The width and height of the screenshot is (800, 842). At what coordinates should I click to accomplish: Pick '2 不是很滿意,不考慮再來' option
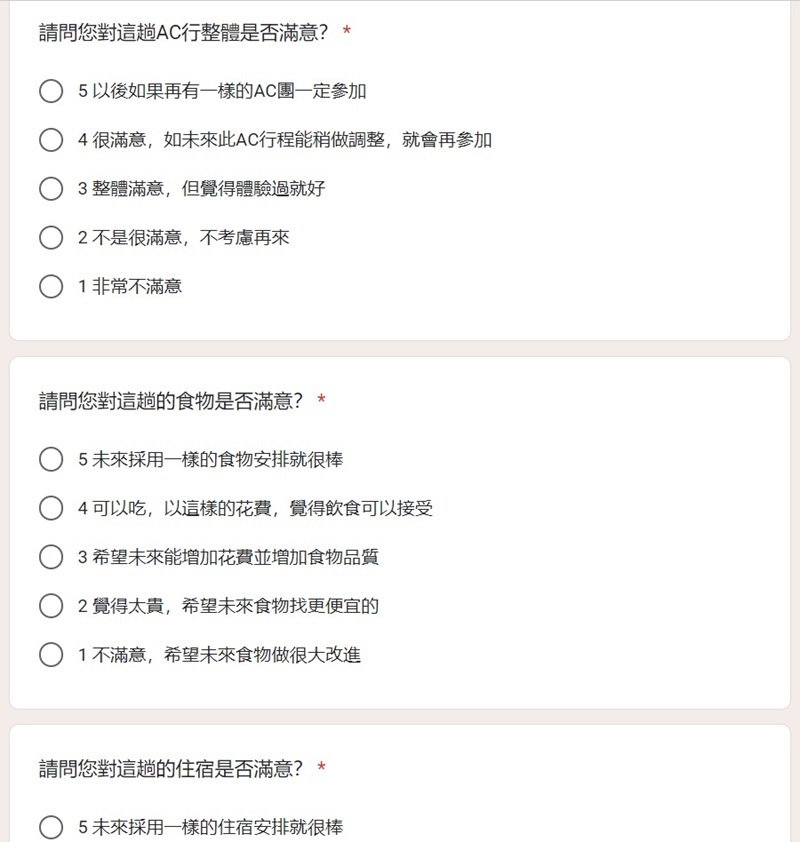click(x=51, y=237)
